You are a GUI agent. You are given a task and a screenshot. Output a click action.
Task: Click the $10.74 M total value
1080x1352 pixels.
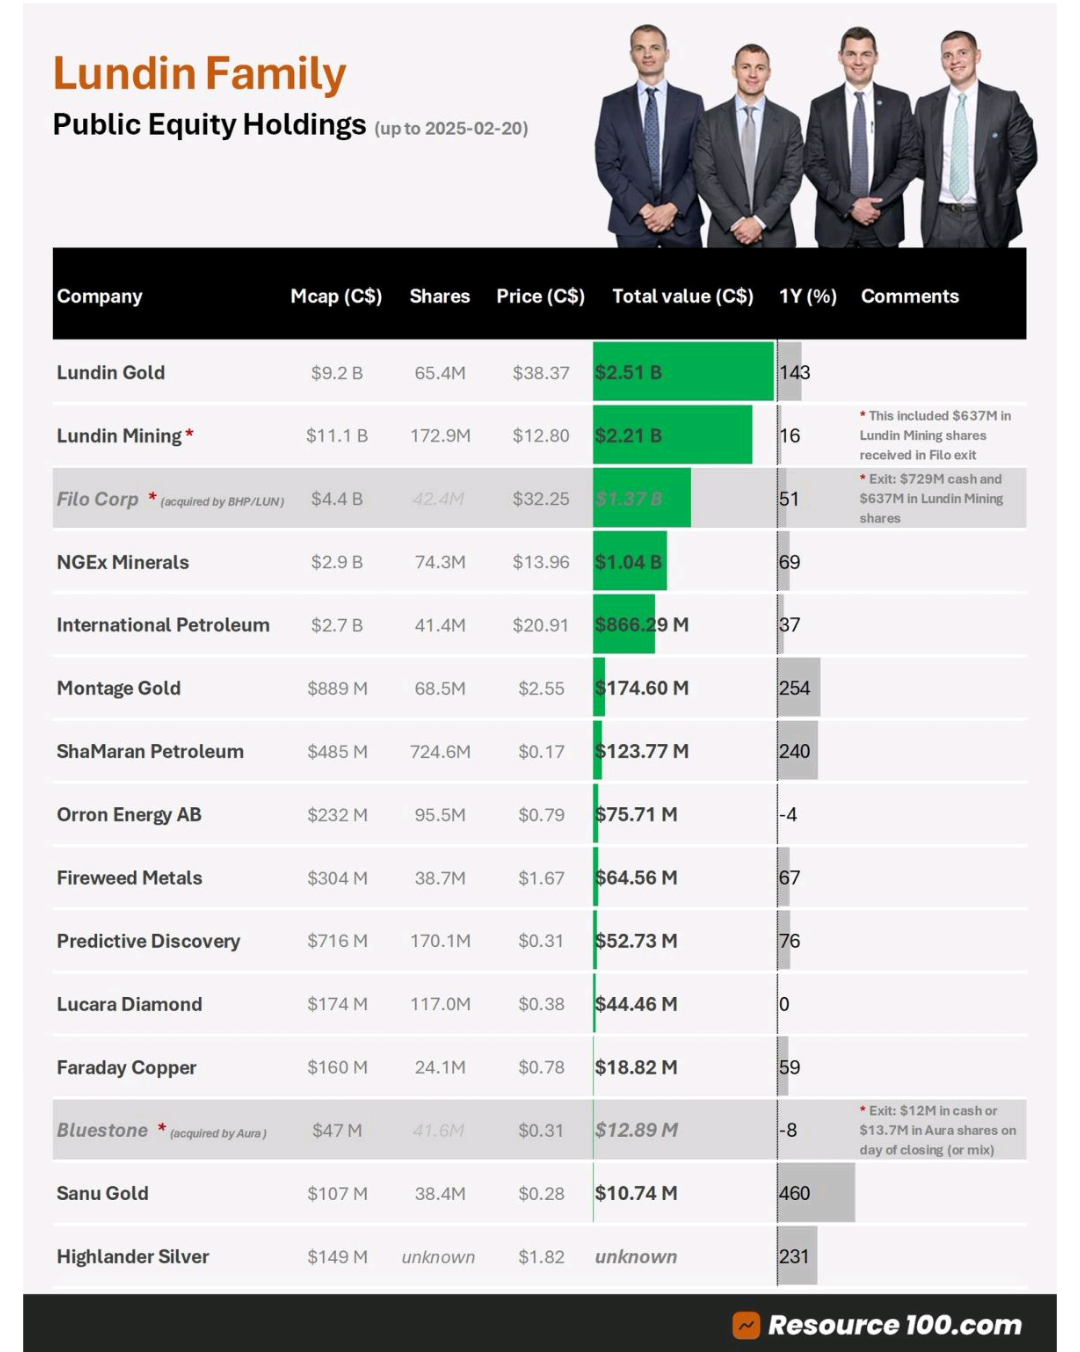click(x=636, y=1193)
